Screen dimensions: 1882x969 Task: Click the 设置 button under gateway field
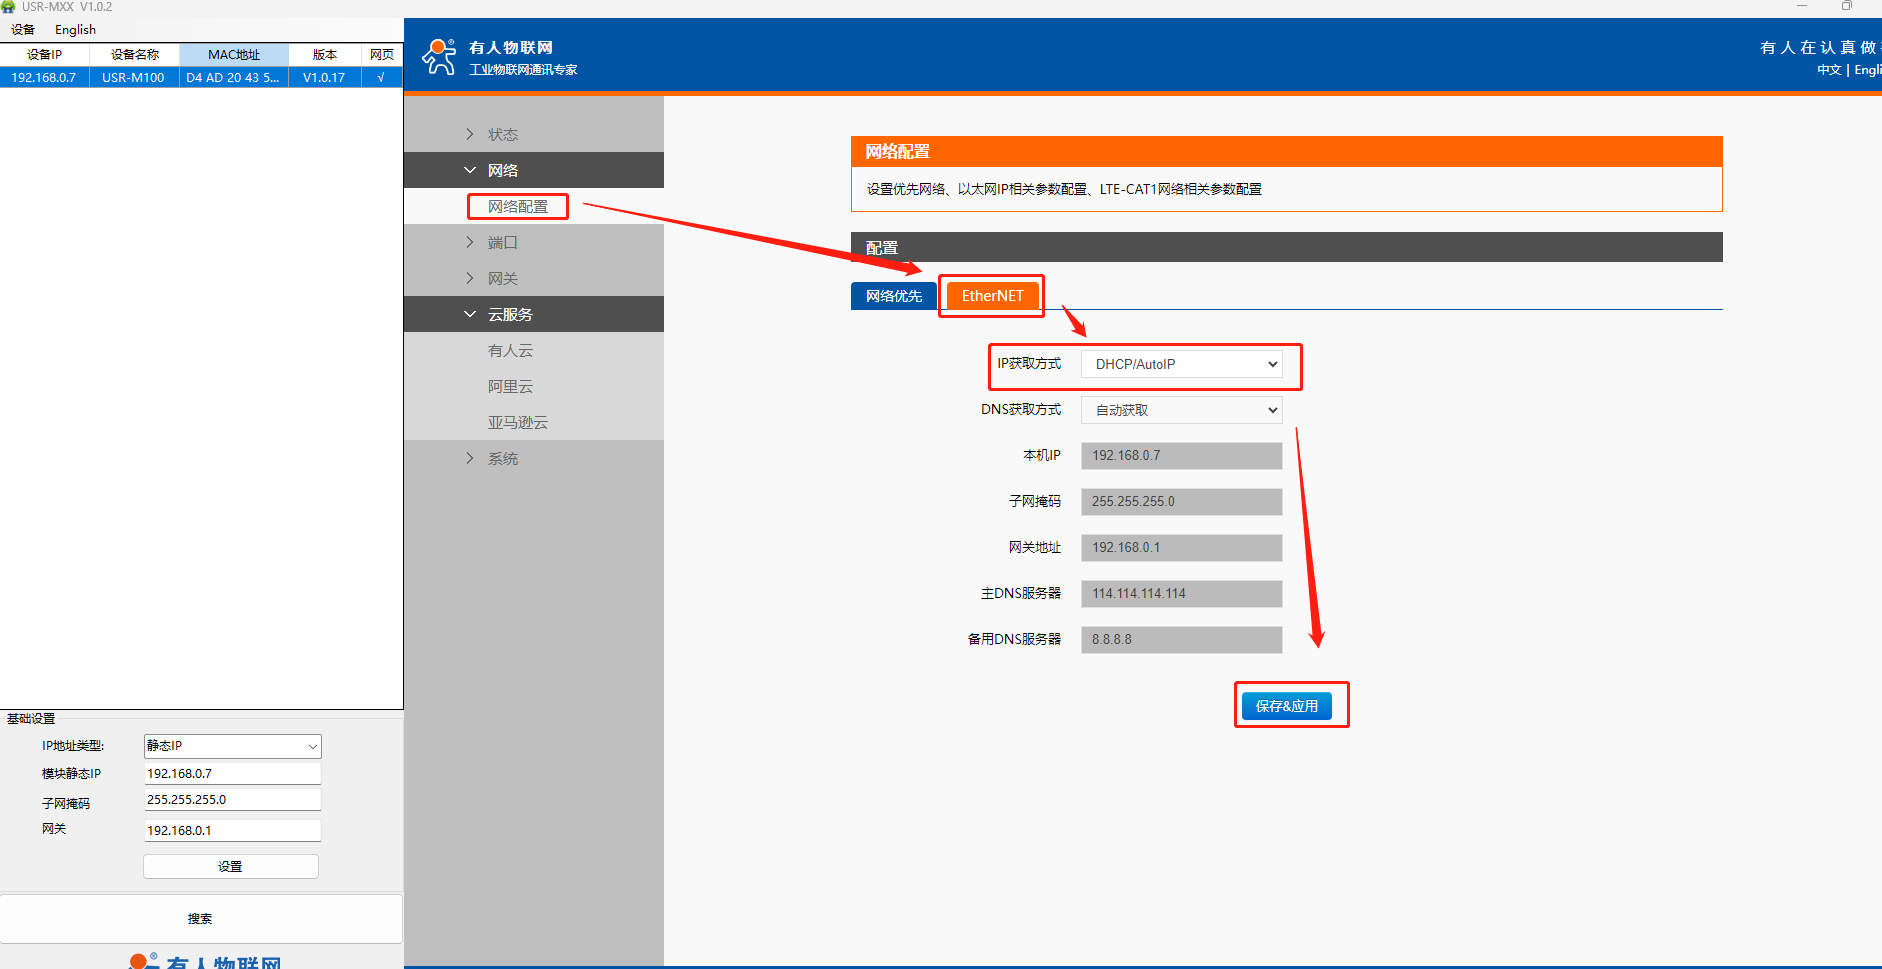coord(230,866)
